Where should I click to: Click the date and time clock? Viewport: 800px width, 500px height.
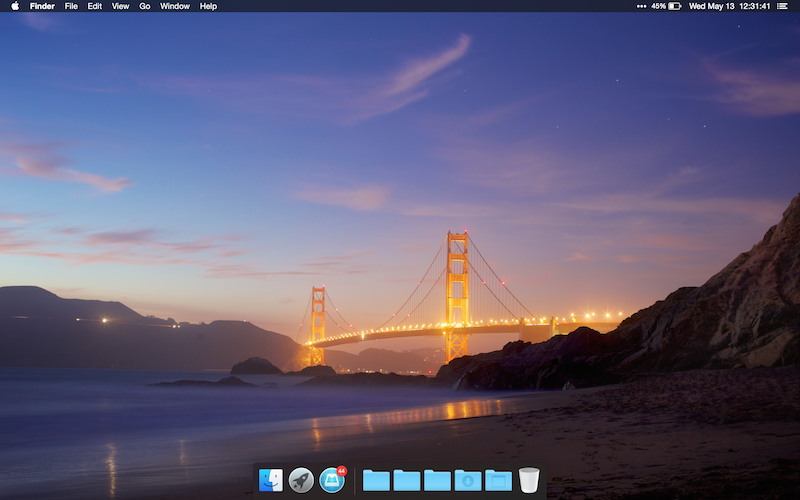pyautogui.click(x=728, y=6)
